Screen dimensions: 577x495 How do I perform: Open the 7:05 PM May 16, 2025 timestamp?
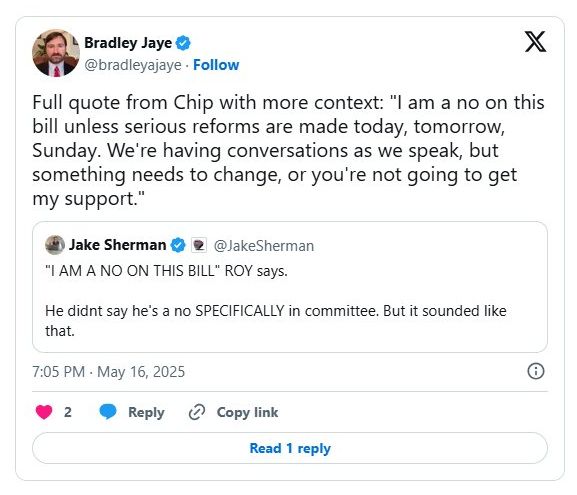(x=109, y=372)
